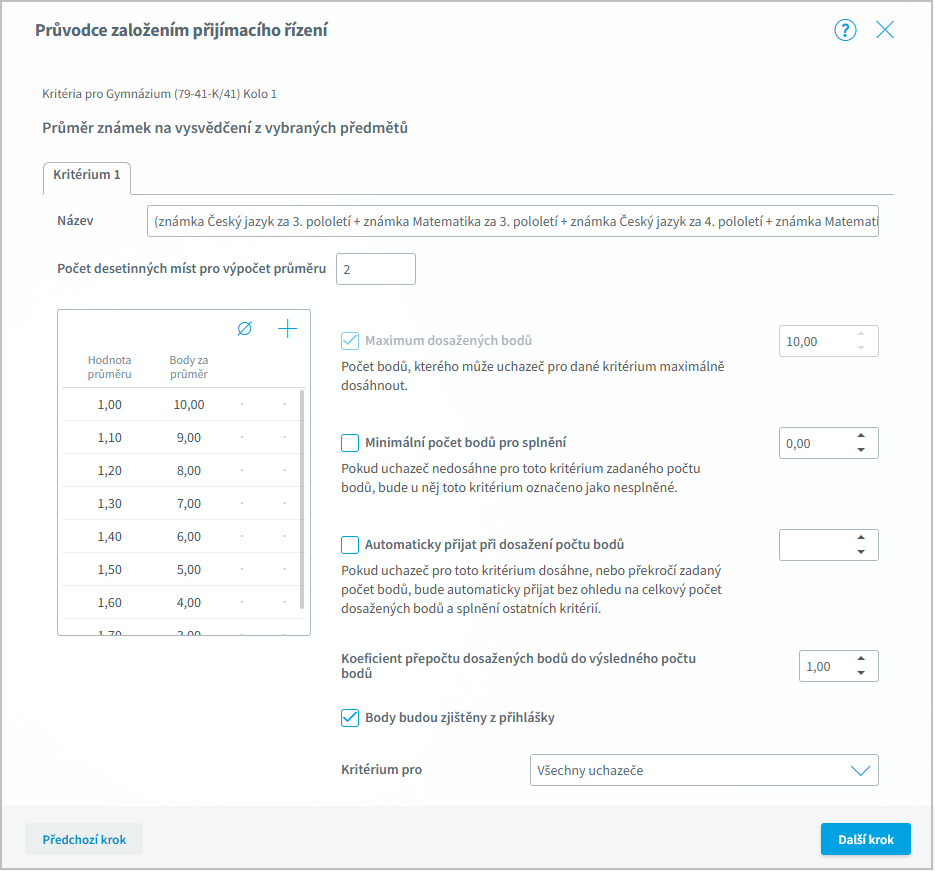This screenshot has height=871, width=935.
Task: Open the help question mark icon
Action: (845, 30)
